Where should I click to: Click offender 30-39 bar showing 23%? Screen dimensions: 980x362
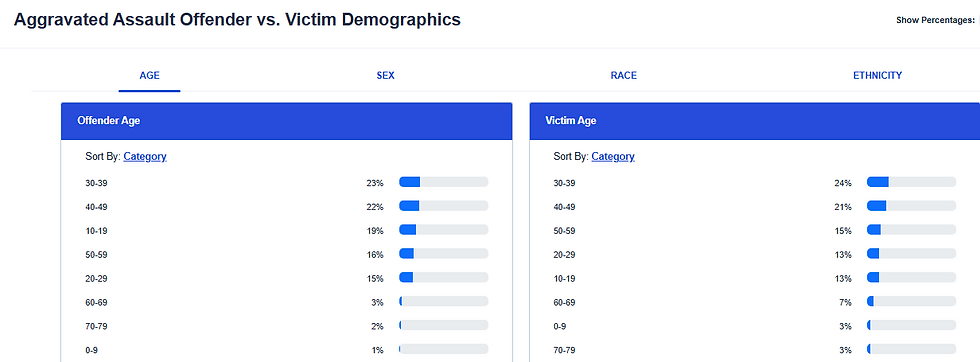[444, 182]
